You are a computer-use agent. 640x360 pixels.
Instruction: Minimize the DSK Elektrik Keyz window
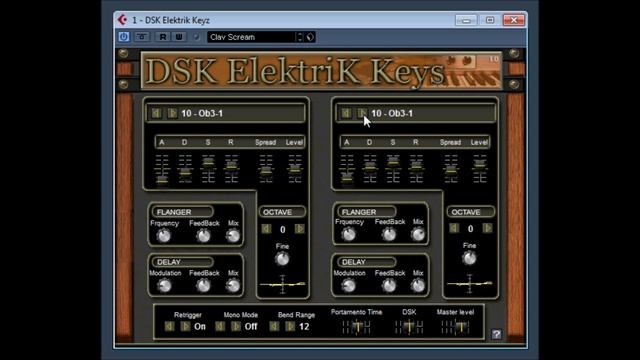[x=466, y=20]
